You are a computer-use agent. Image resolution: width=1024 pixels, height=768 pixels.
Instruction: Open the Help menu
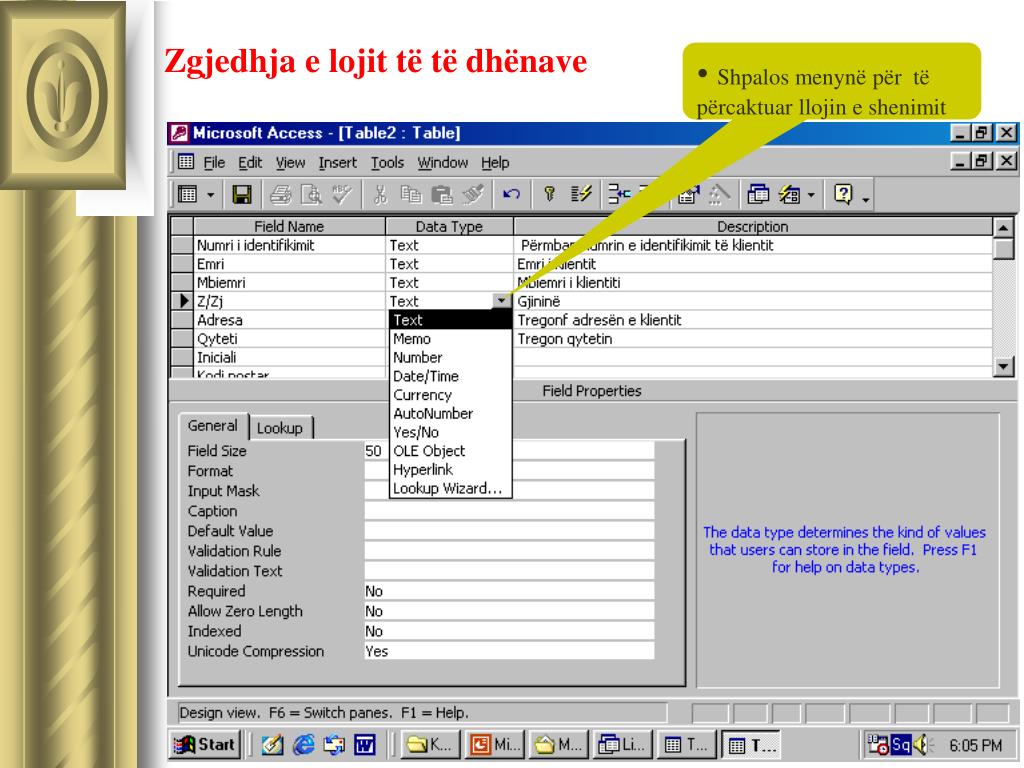click(495, 163)
